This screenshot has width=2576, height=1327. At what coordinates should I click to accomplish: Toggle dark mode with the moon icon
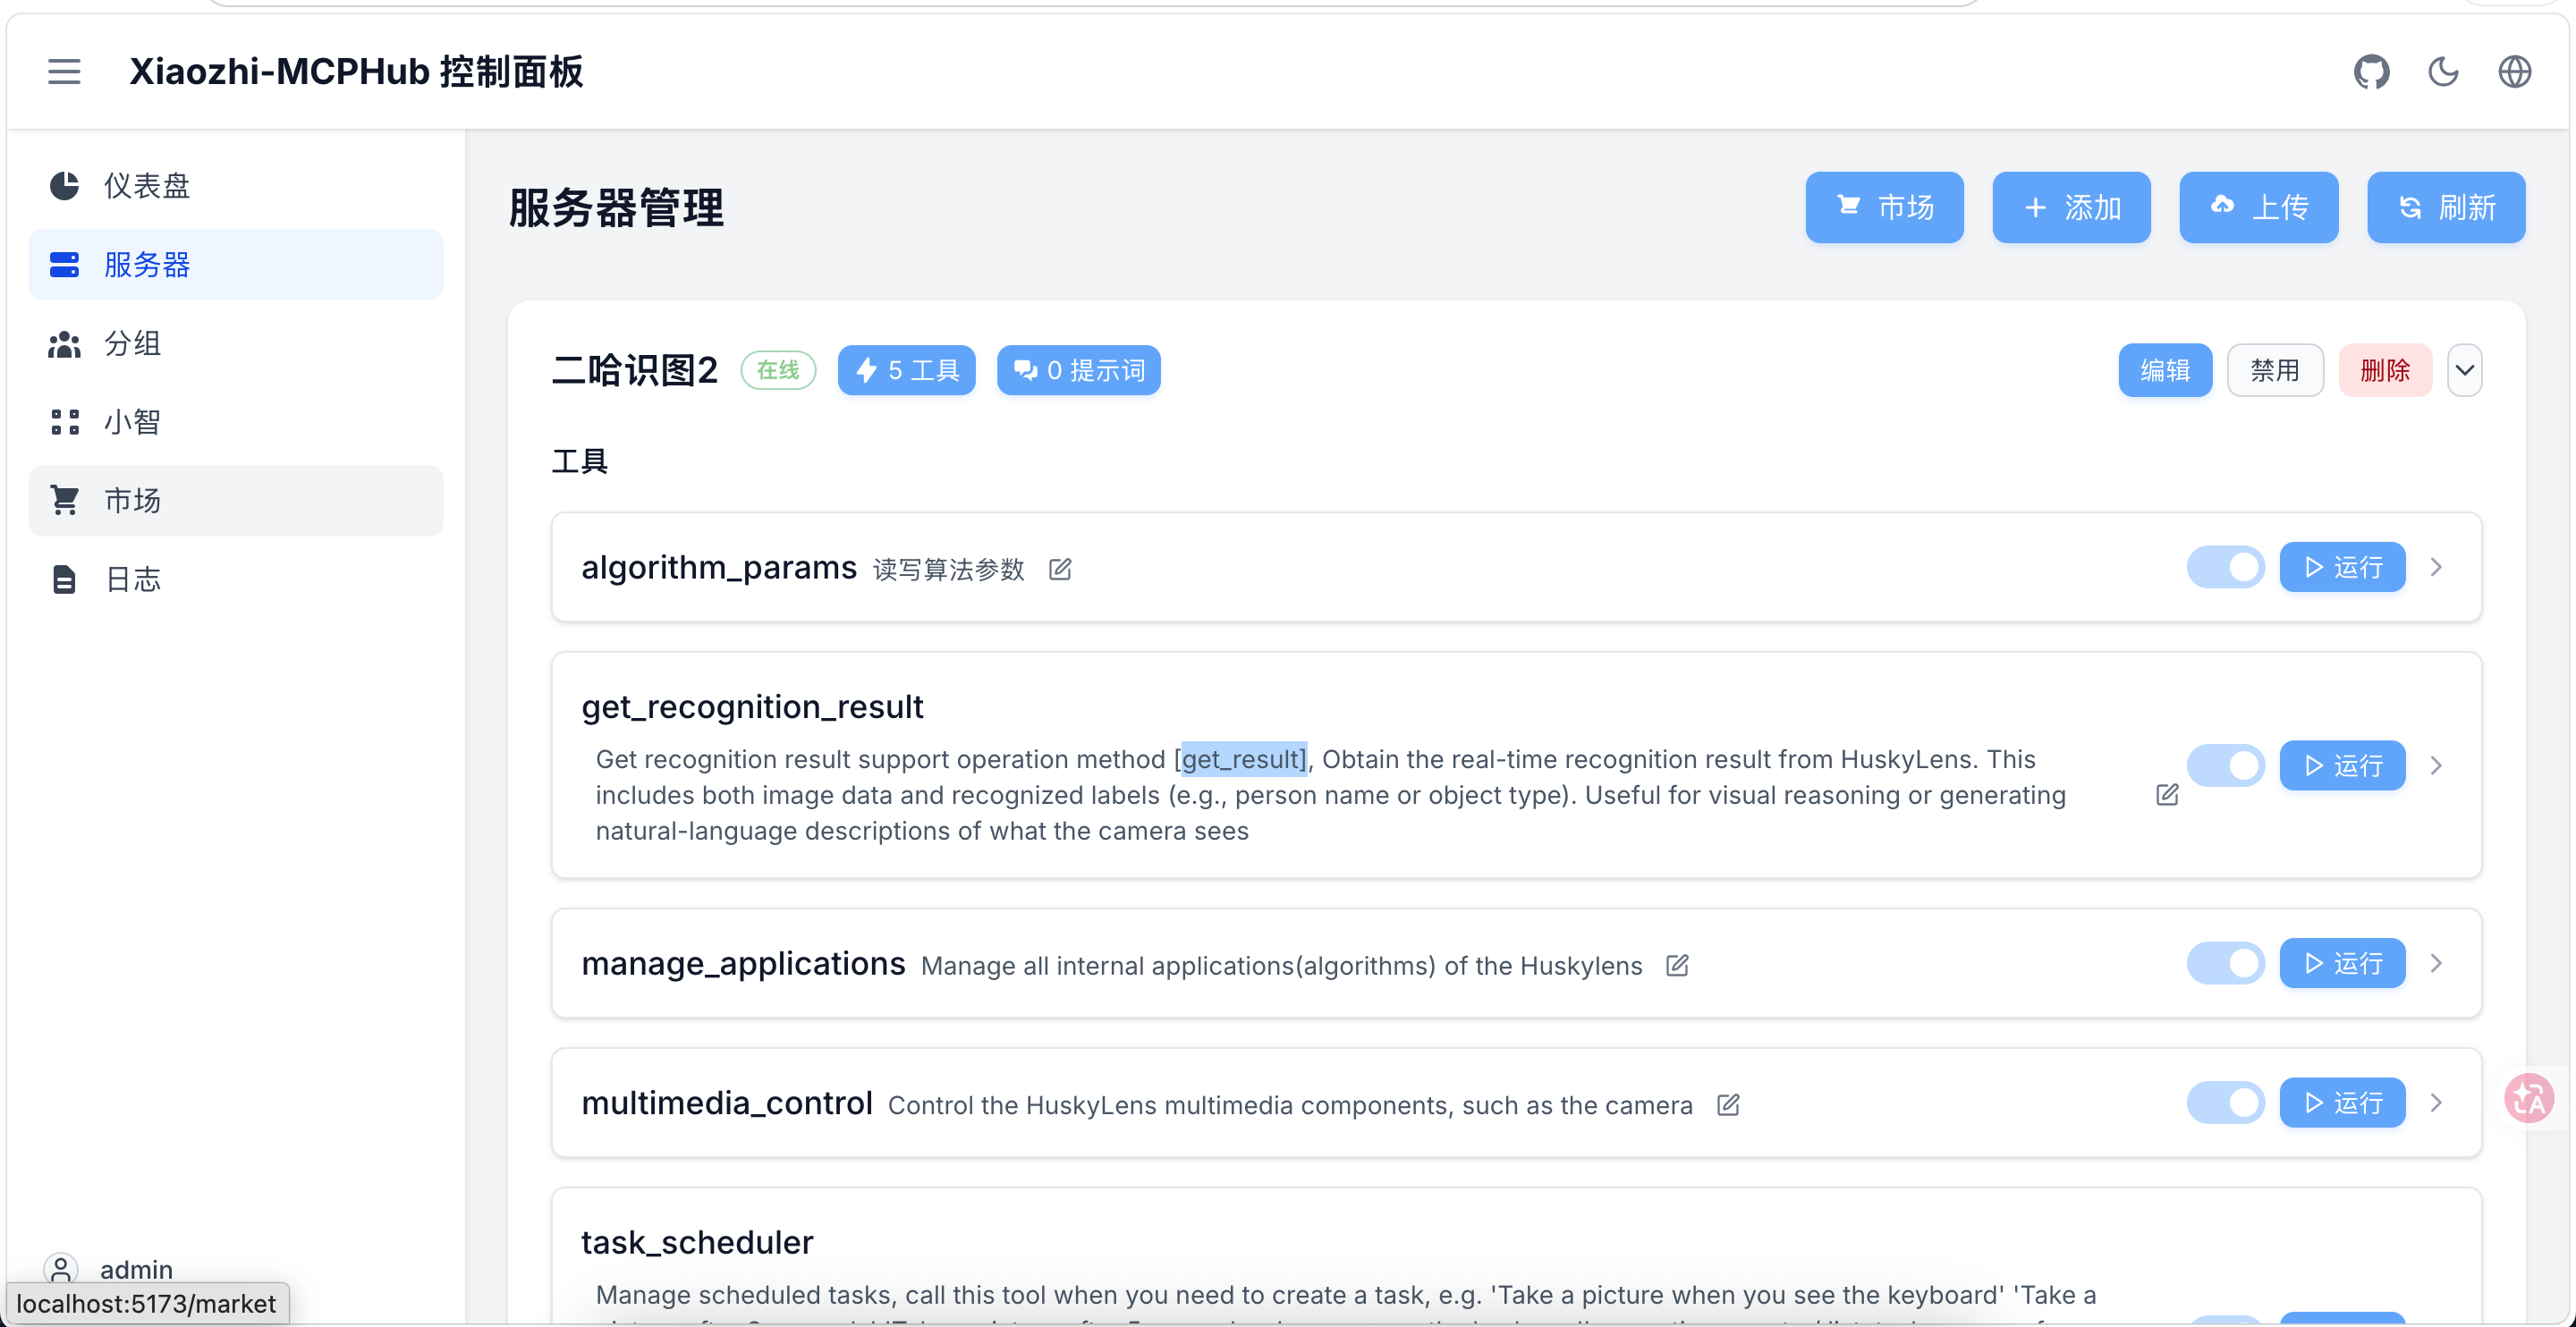[2443, 71]
